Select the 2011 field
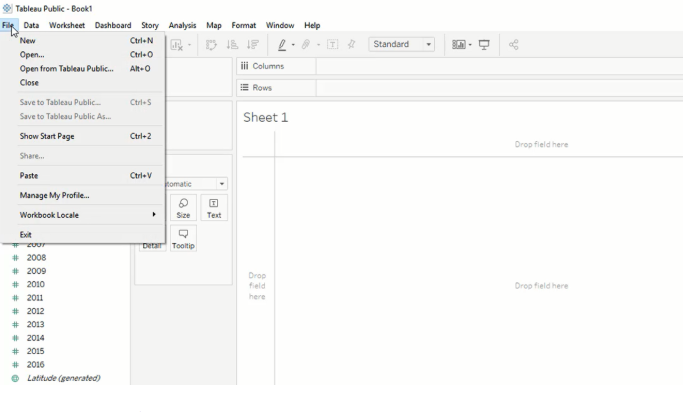 35,298
